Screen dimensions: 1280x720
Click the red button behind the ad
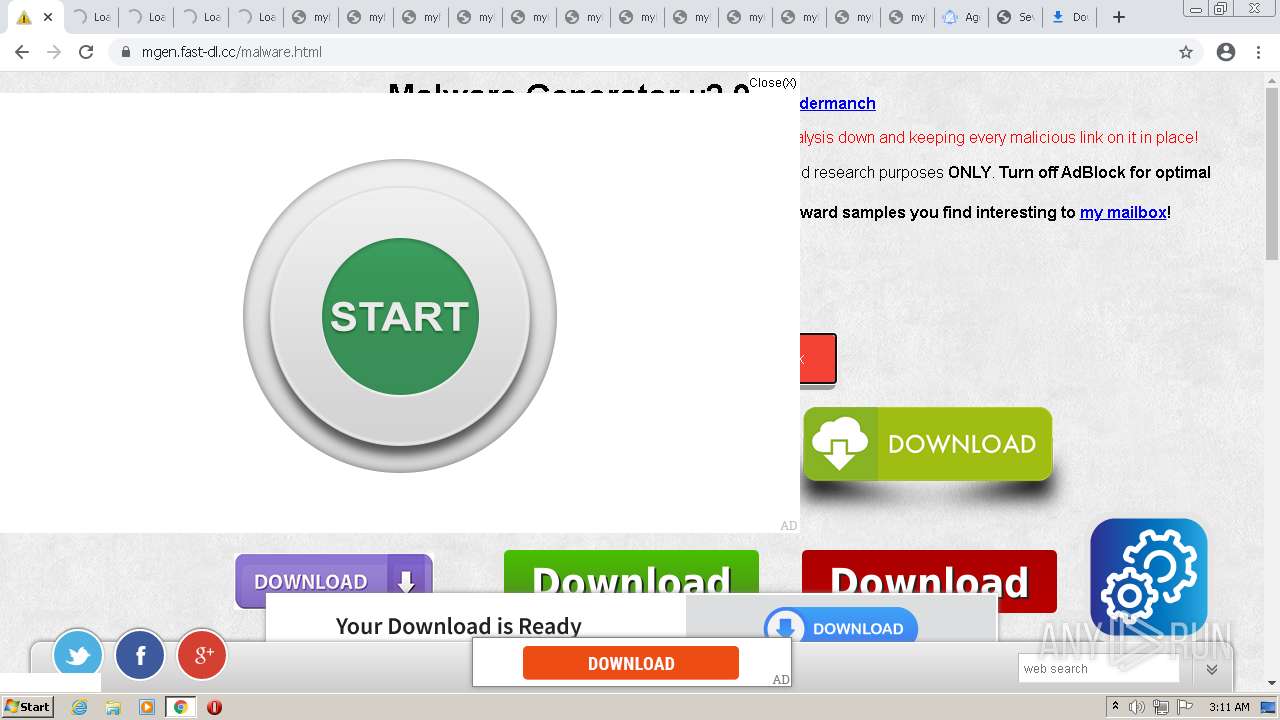coord(818,359)
